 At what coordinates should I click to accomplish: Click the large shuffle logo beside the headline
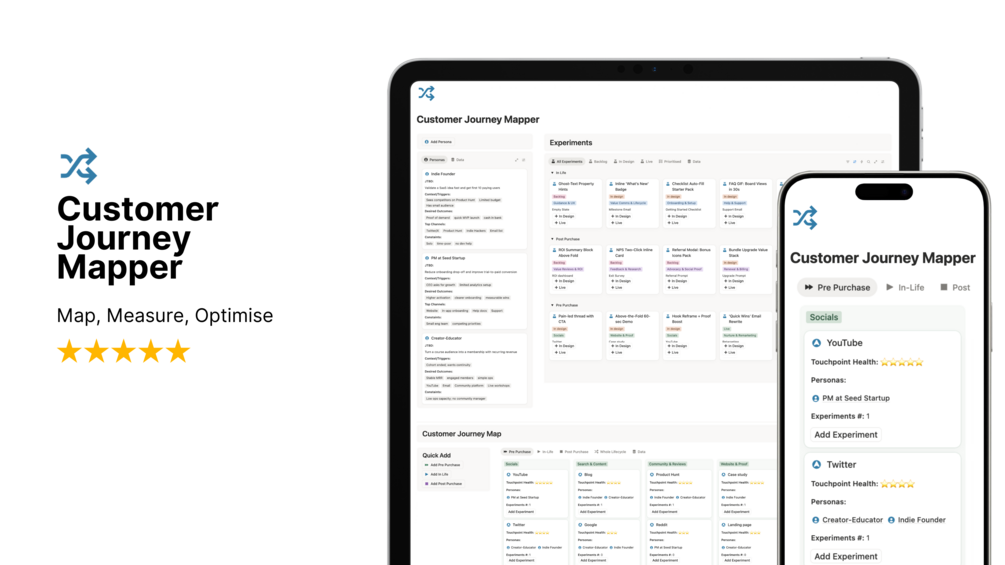click(x=78, y=166)
